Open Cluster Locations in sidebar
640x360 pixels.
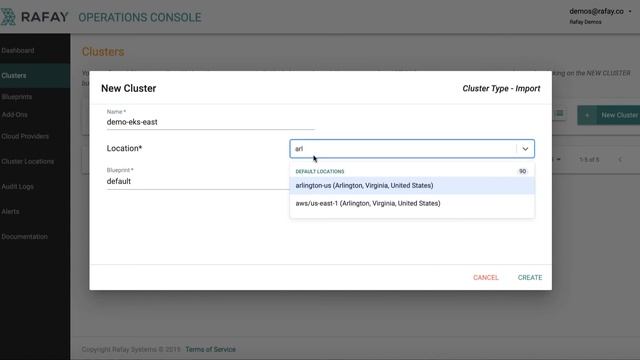[x=28, y=162]
